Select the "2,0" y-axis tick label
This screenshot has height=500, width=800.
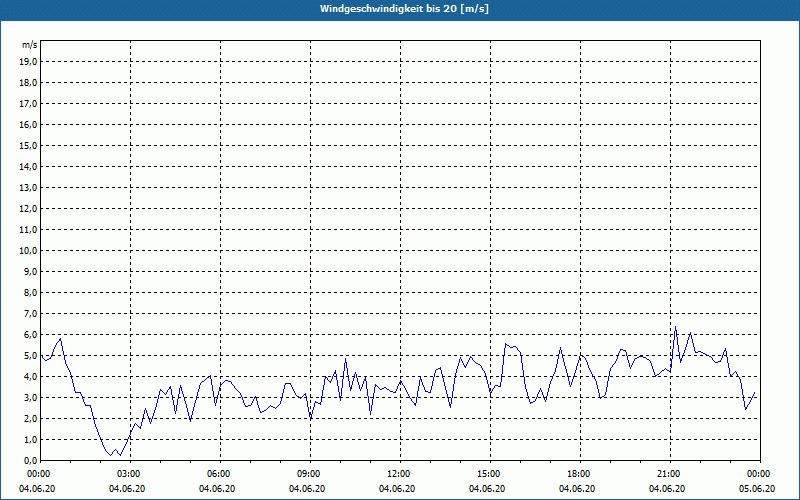(x=31, y=418)
